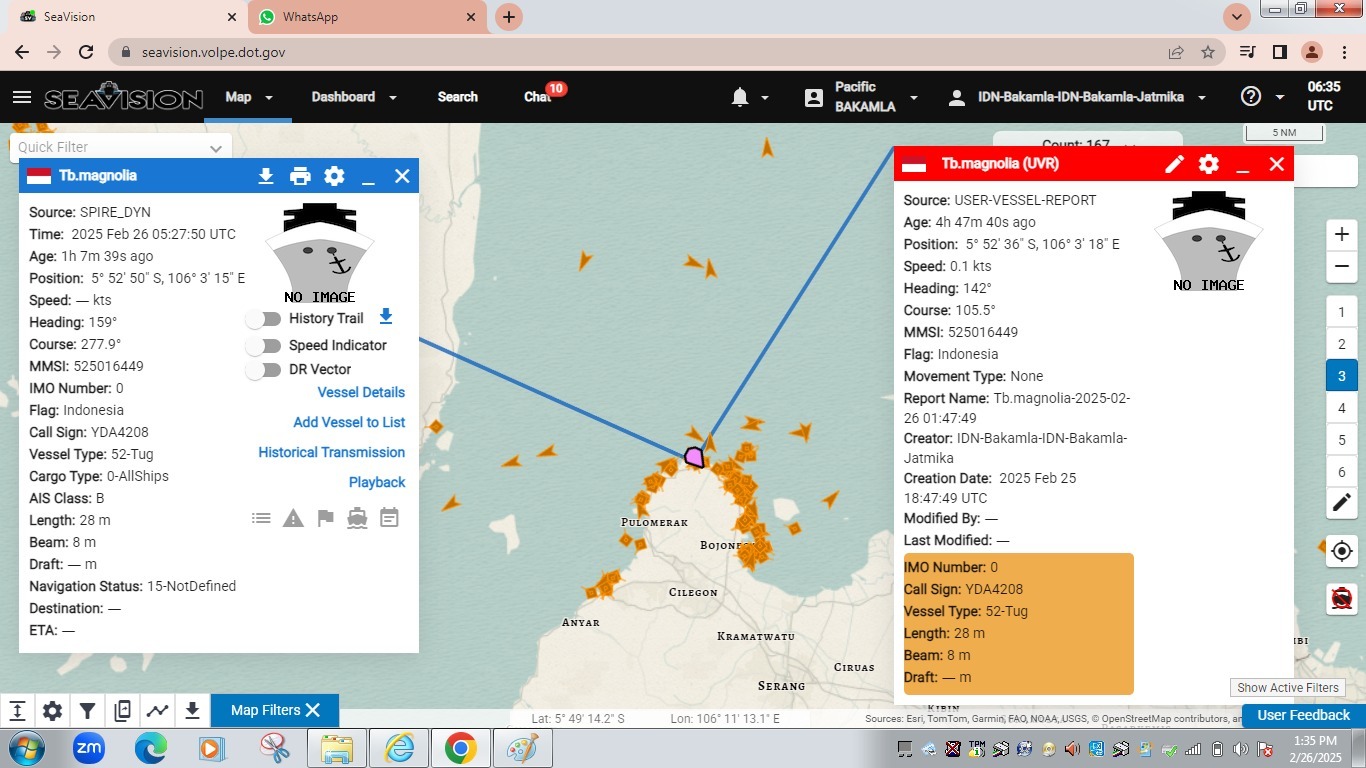Click the map zoom in plus button
This screenshot has height=768, width=1366.
click(x=1342, y=234)
